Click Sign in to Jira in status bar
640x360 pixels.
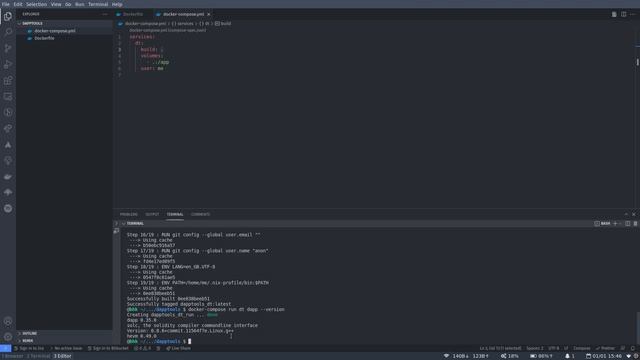coord(29,348)
